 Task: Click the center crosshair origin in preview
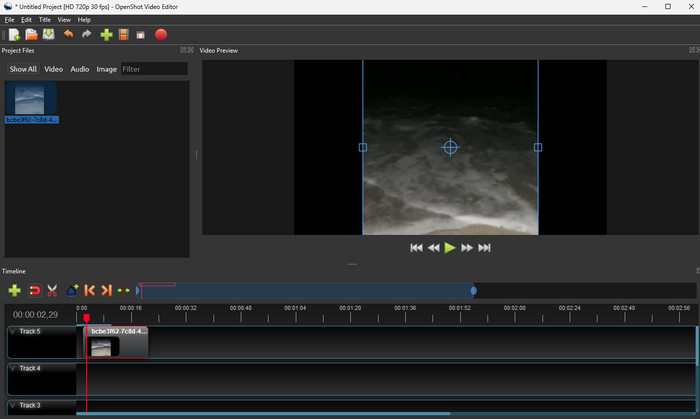[450, 147]
